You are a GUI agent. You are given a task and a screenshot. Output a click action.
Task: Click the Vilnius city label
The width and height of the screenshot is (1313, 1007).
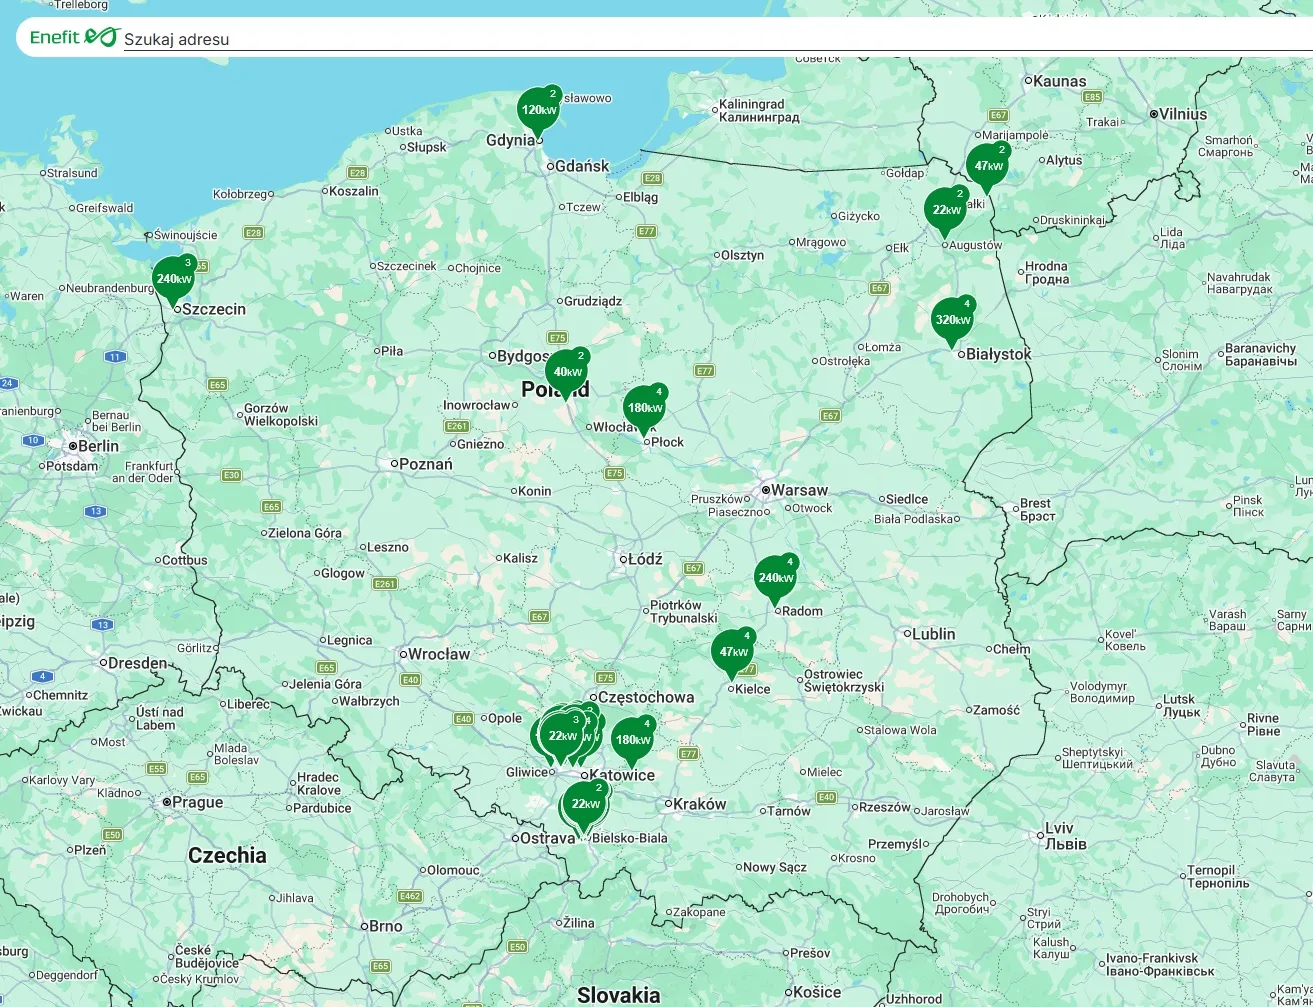[1184, 114]
